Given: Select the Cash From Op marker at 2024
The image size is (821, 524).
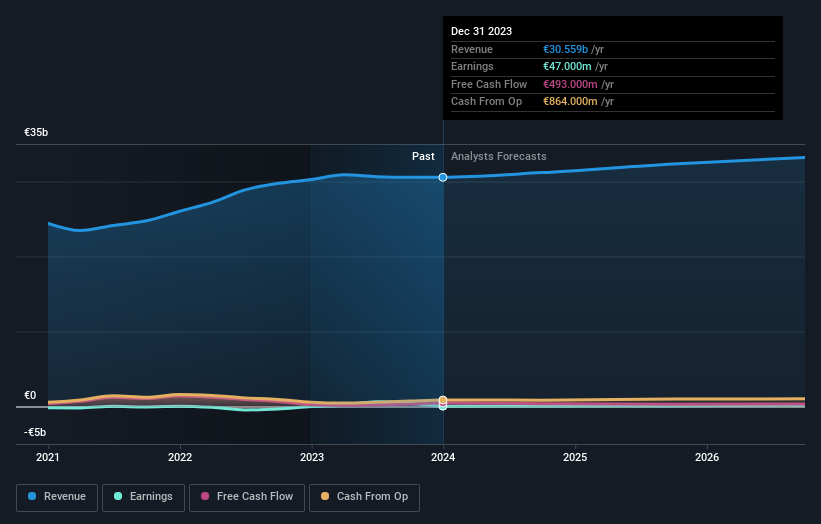Looking at the screenshot, I should coord(443,400).
